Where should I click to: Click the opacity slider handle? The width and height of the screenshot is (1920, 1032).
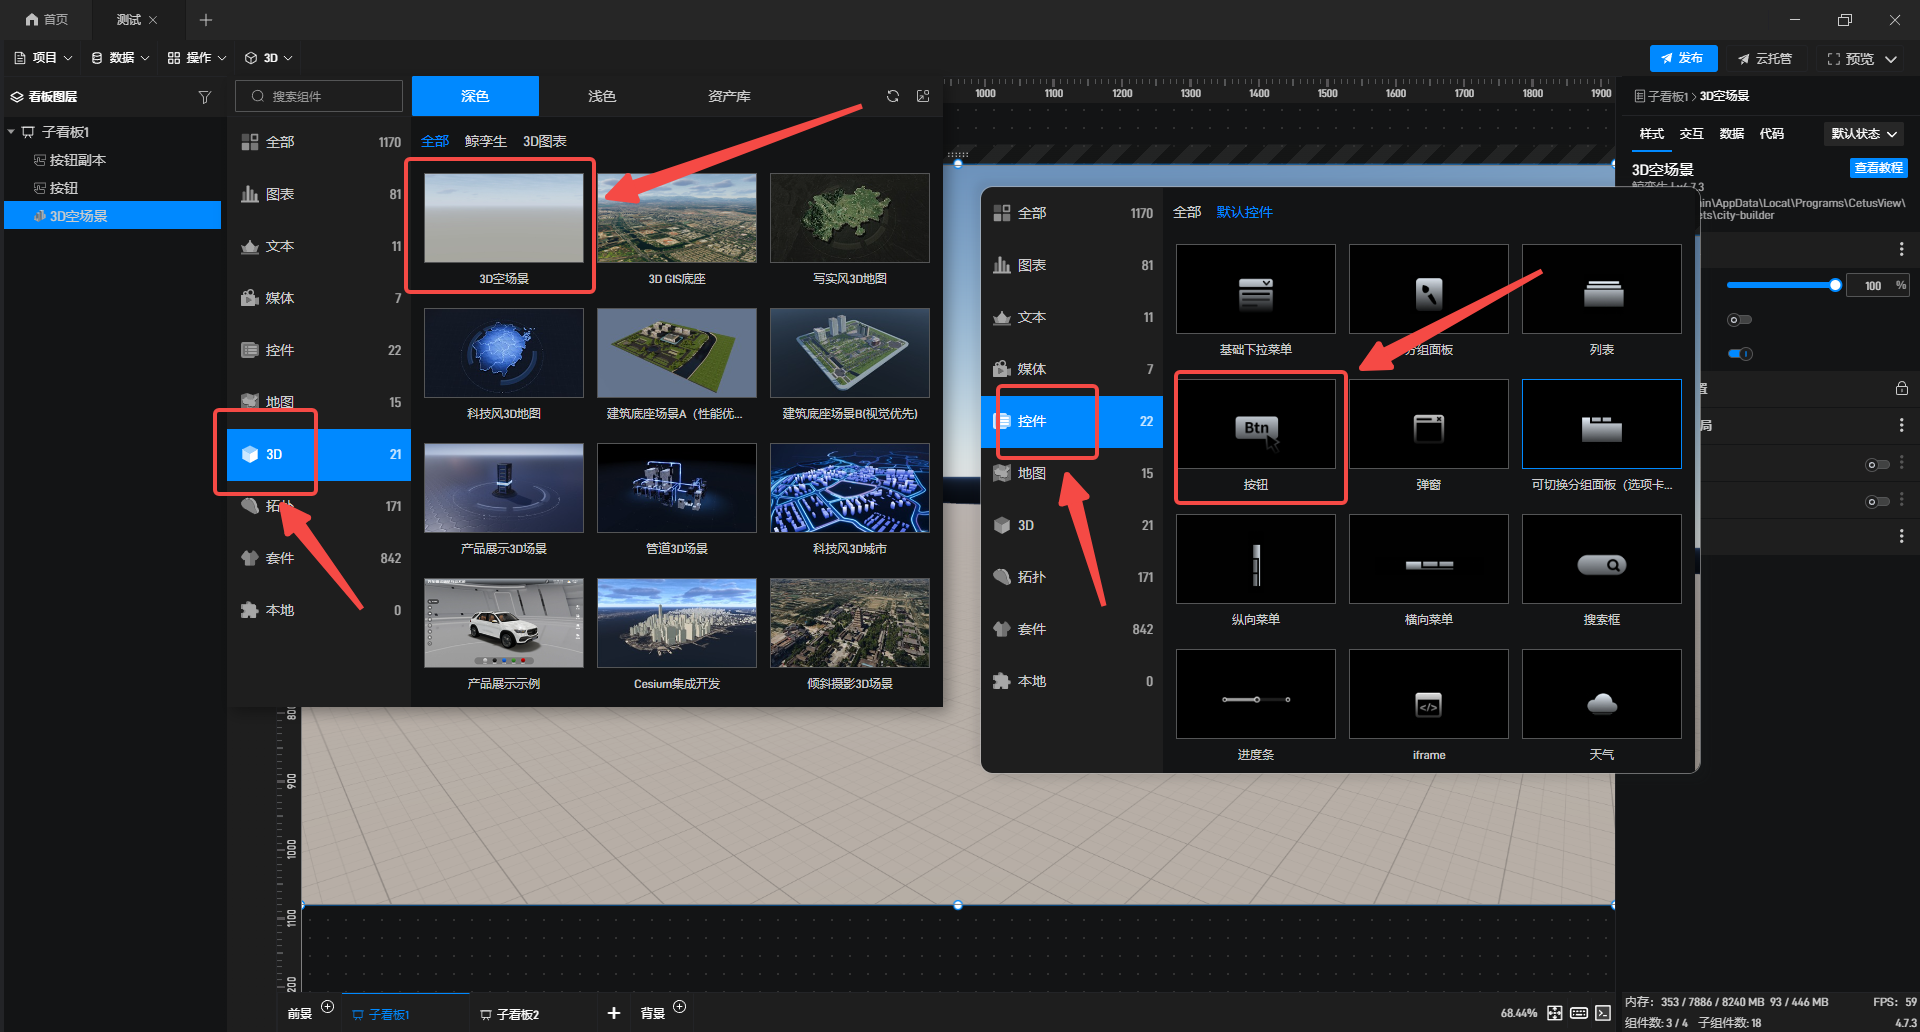pyautogui.click(x=1835, y=285)
